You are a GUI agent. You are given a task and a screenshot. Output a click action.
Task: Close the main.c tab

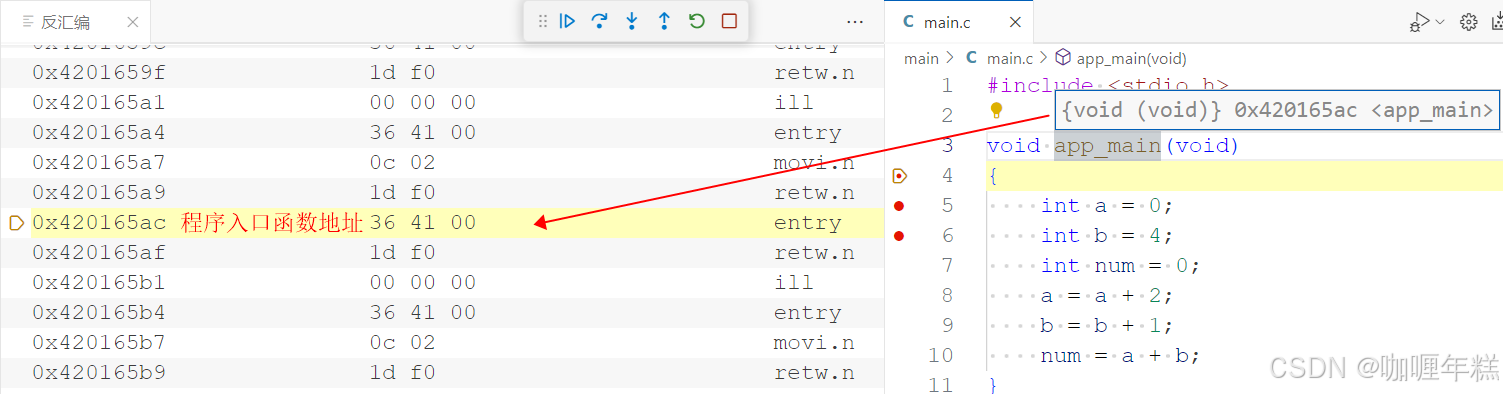click(1015, 21)
